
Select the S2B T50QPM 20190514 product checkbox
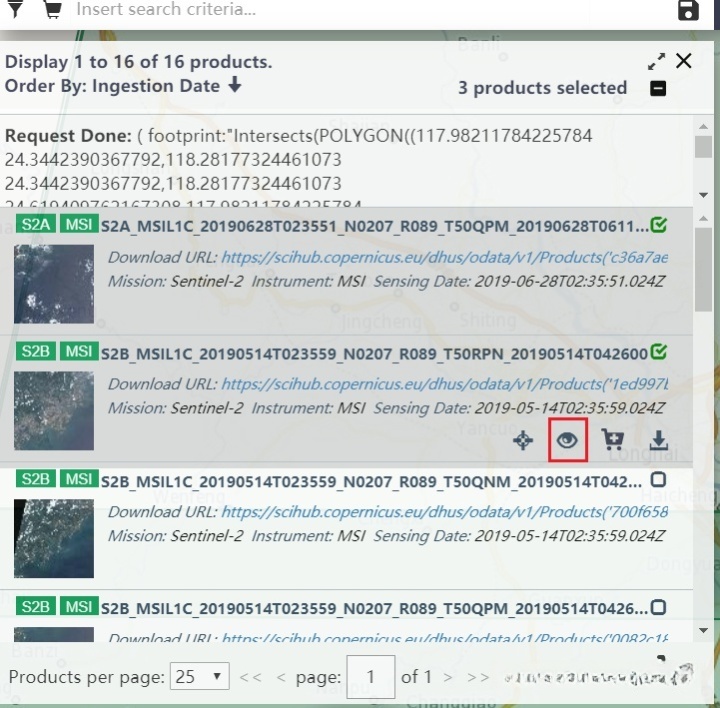click(x=658, y=607)
